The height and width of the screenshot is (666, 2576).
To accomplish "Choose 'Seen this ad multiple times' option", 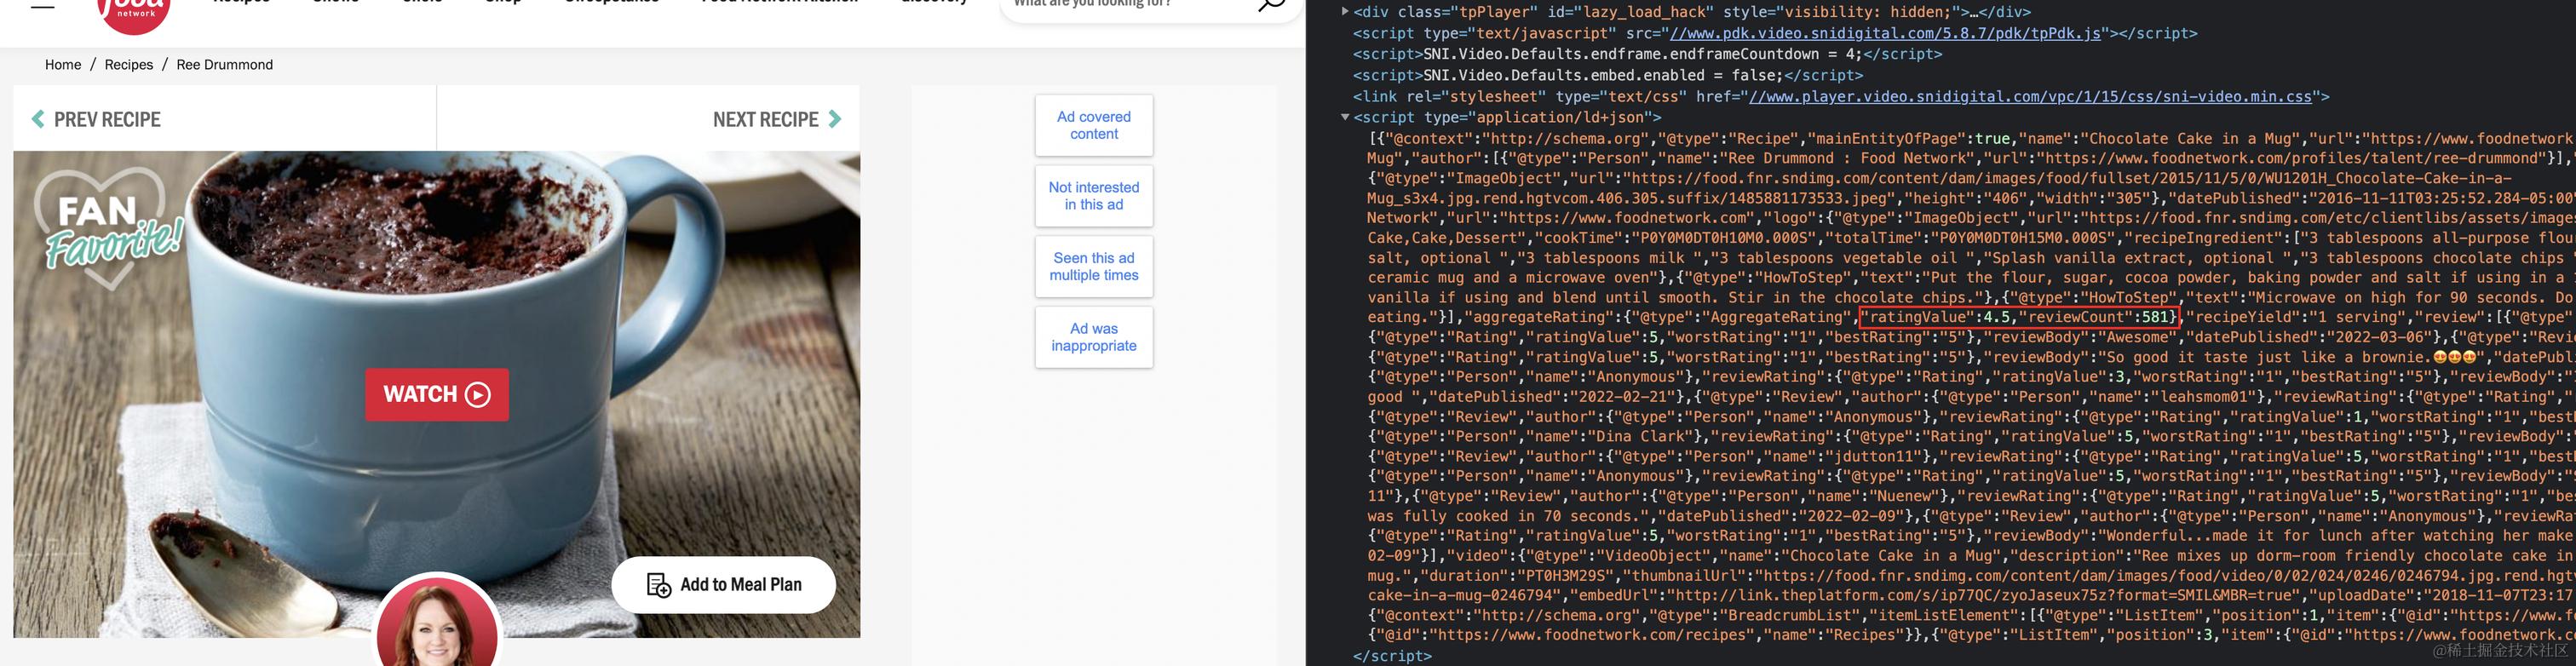I will tap(1094, 266).
